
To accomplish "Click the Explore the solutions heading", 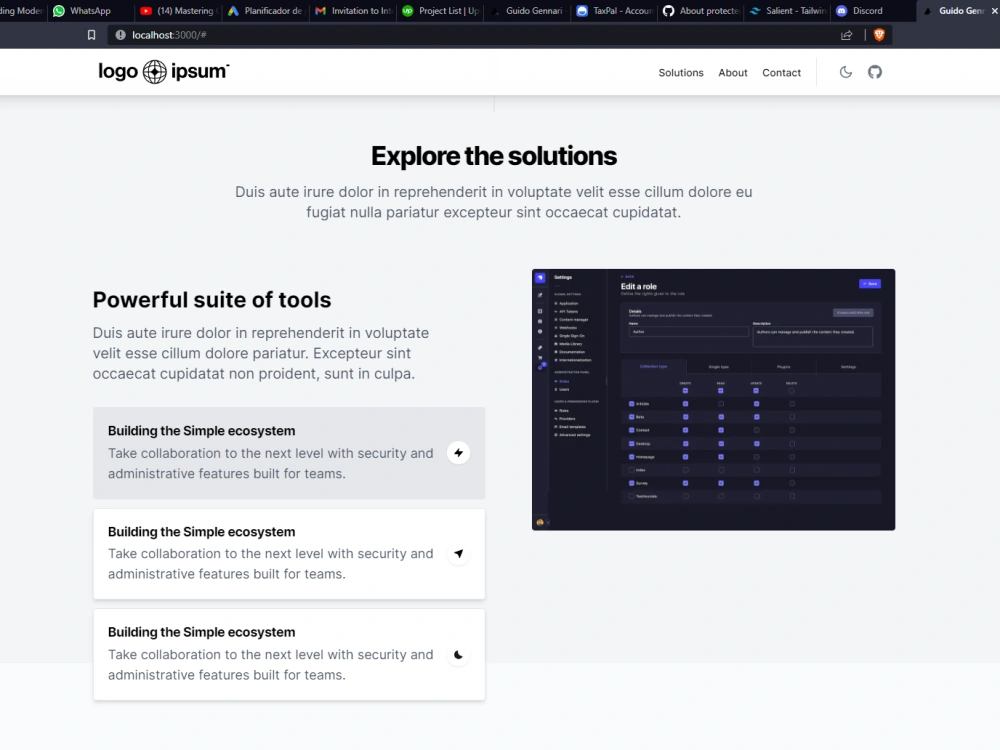I will pos(494,156).
